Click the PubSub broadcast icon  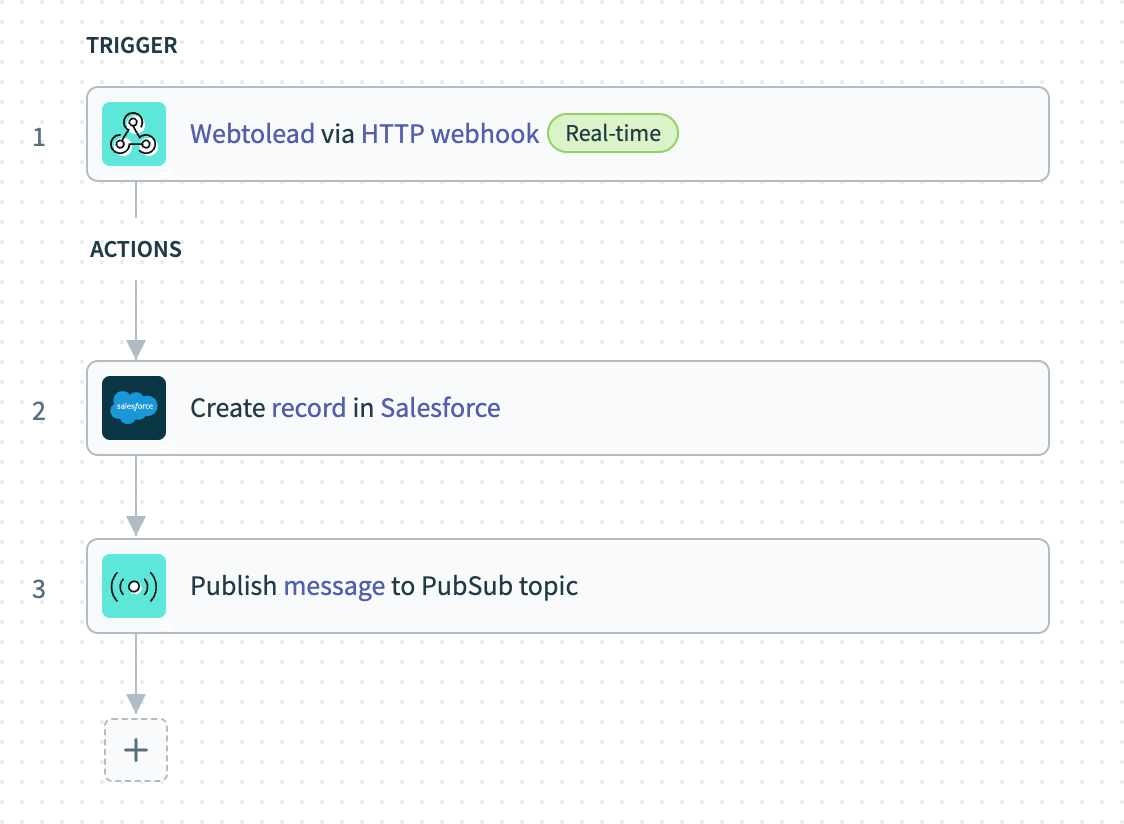(134, 586)
